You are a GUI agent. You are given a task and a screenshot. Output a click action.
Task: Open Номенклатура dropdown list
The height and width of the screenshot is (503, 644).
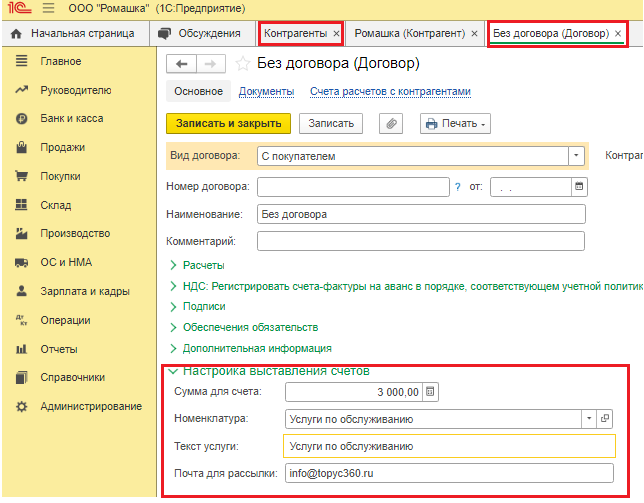coord(589,419)
